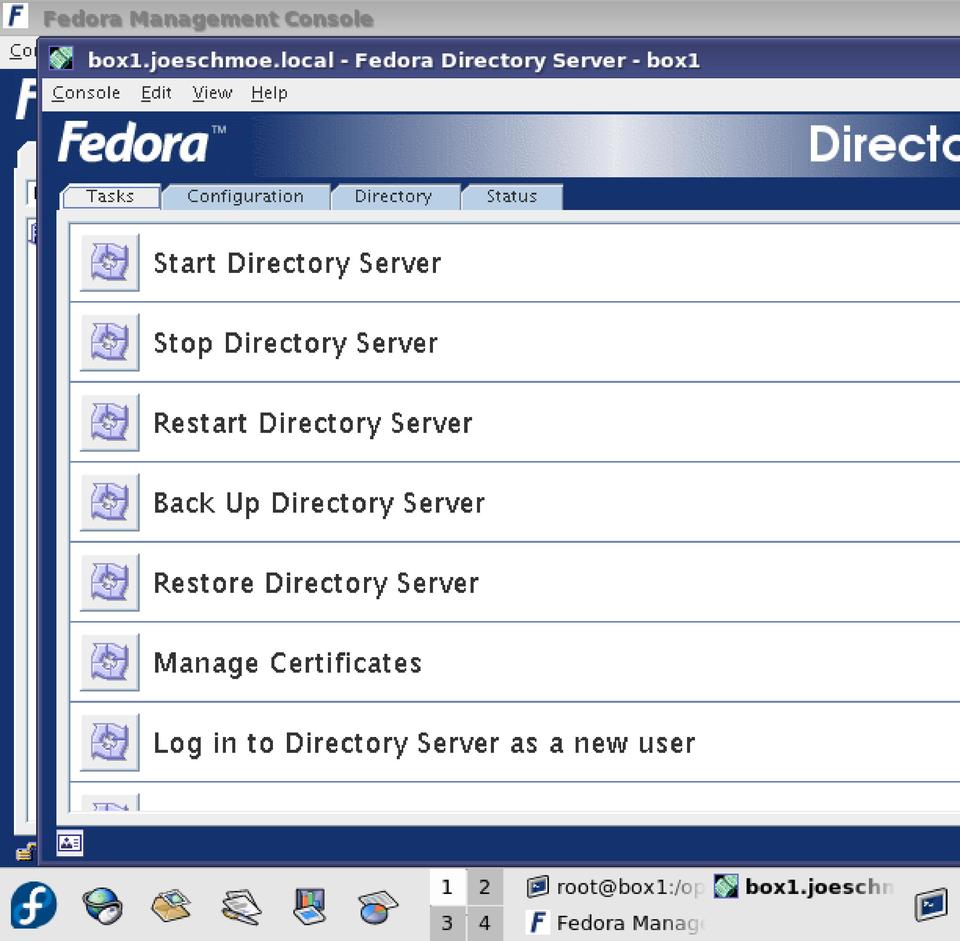Launch the web browser from the panel

point(103,906)
